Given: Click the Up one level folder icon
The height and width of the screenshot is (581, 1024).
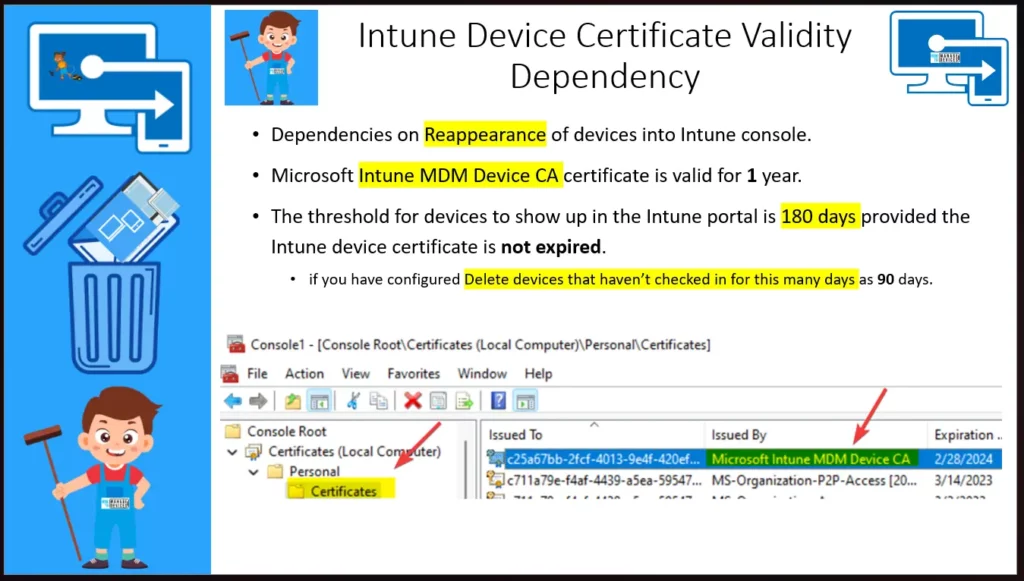Looking at the screenshot, I should coord(293,401).
